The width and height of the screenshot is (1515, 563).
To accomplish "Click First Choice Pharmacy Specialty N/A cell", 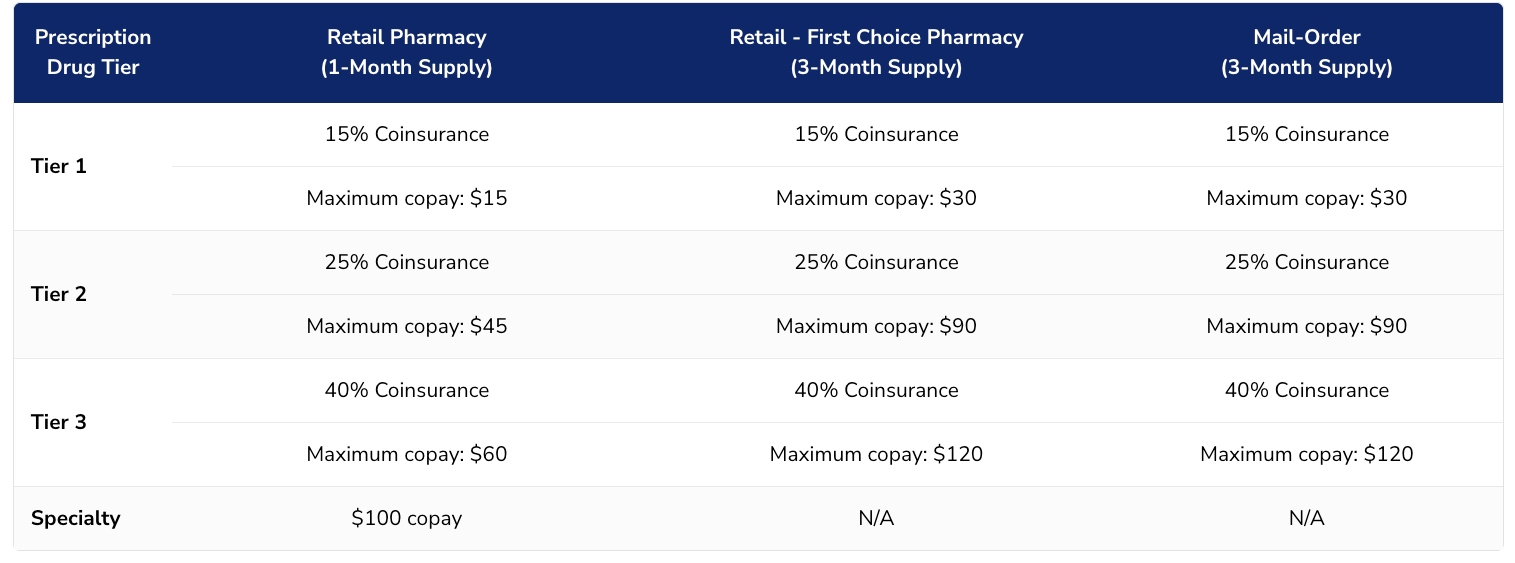I will pos(876,518).
